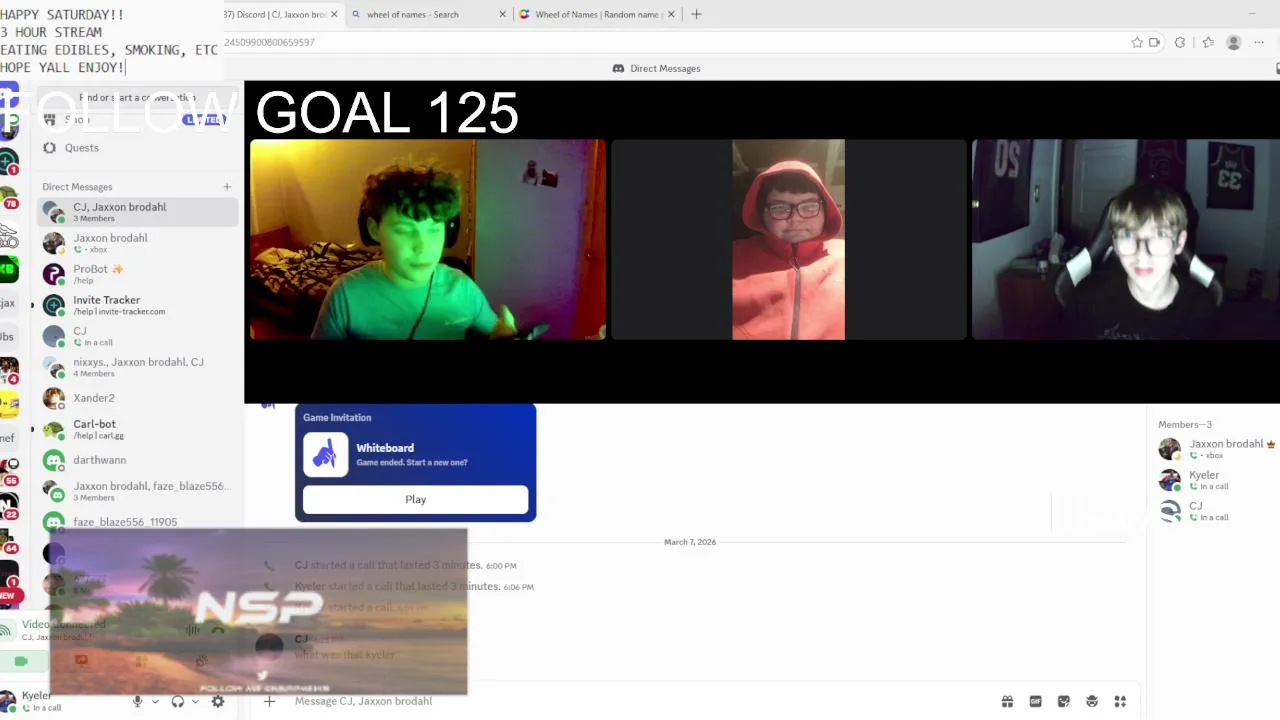Select the CJ, Jaxxon brodahl group chat

click(139, 211)
